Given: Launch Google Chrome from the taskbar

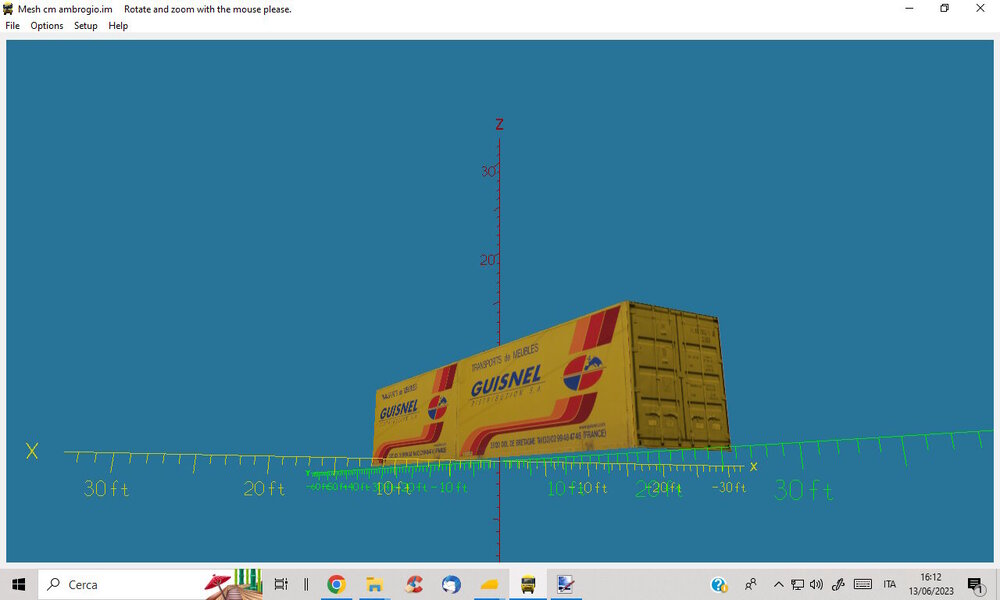Looking at the screenshot, I should point(336,584).
